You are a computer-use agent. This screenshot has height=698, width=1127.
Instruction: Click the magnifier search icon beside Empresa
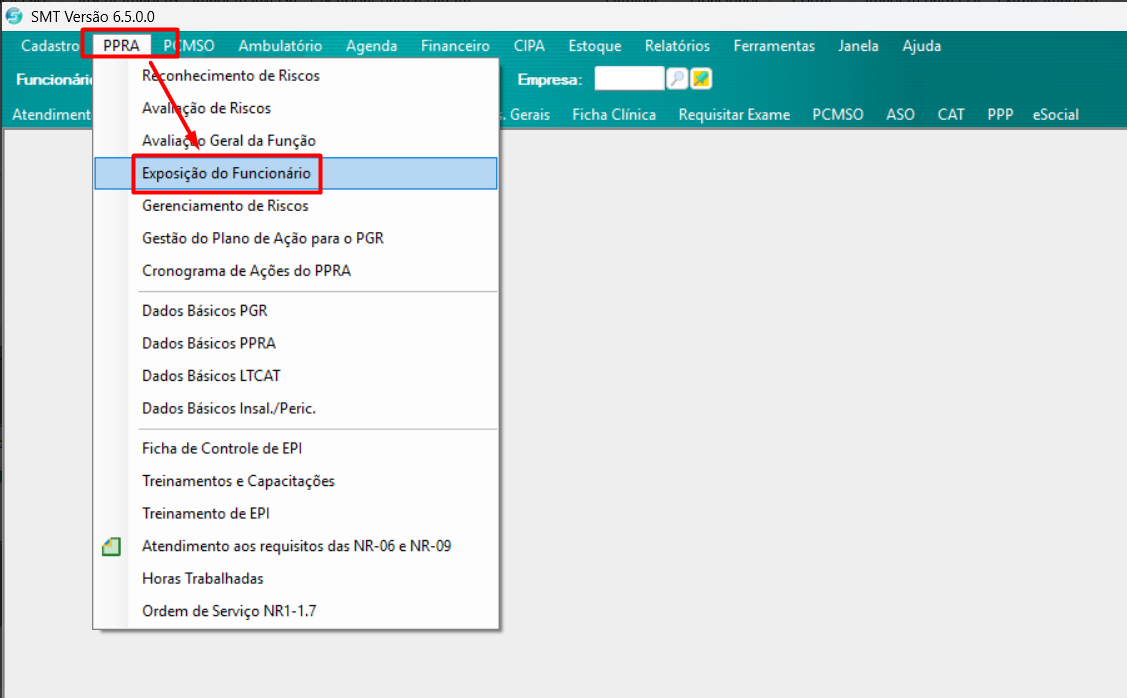click(677, 79)
